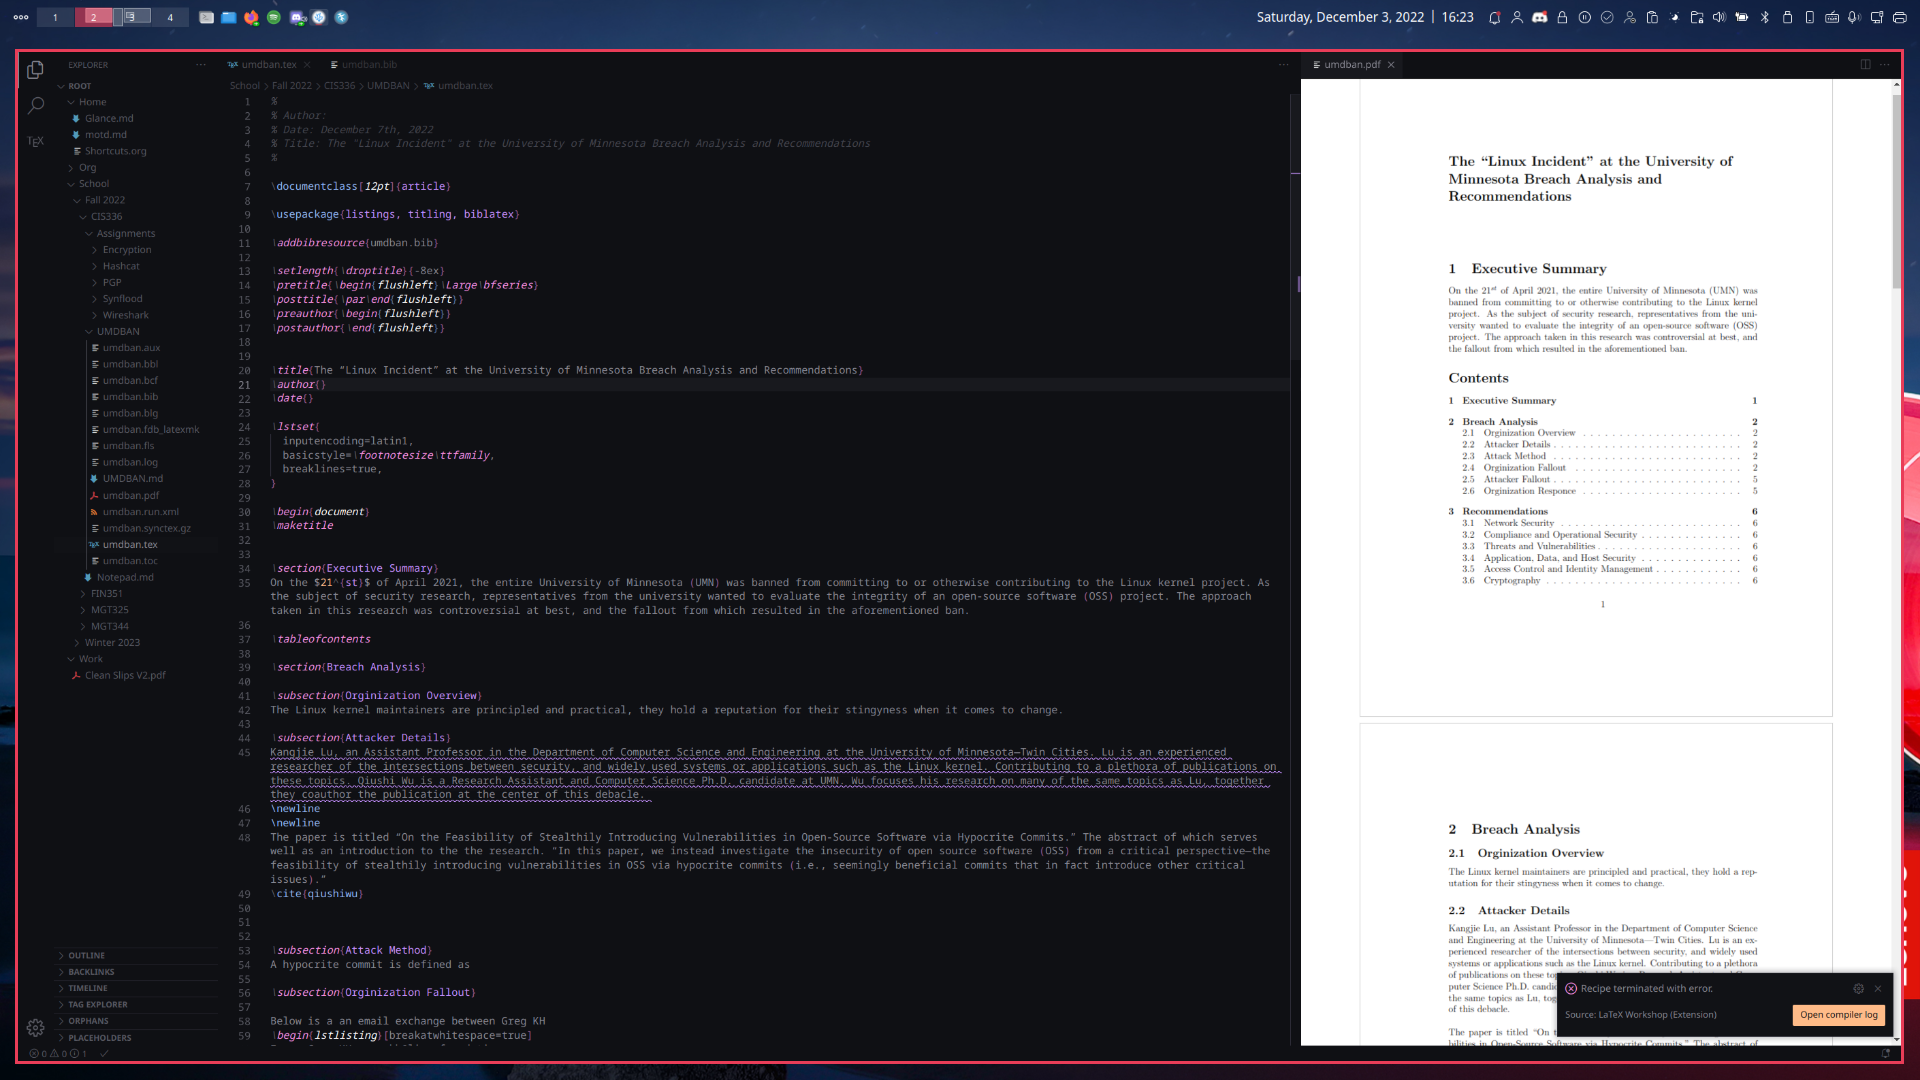Viewport: 1920px width, 1080px height.
Task: Open UMDBAN.md in the file tree
Action: tap(132, 479)
